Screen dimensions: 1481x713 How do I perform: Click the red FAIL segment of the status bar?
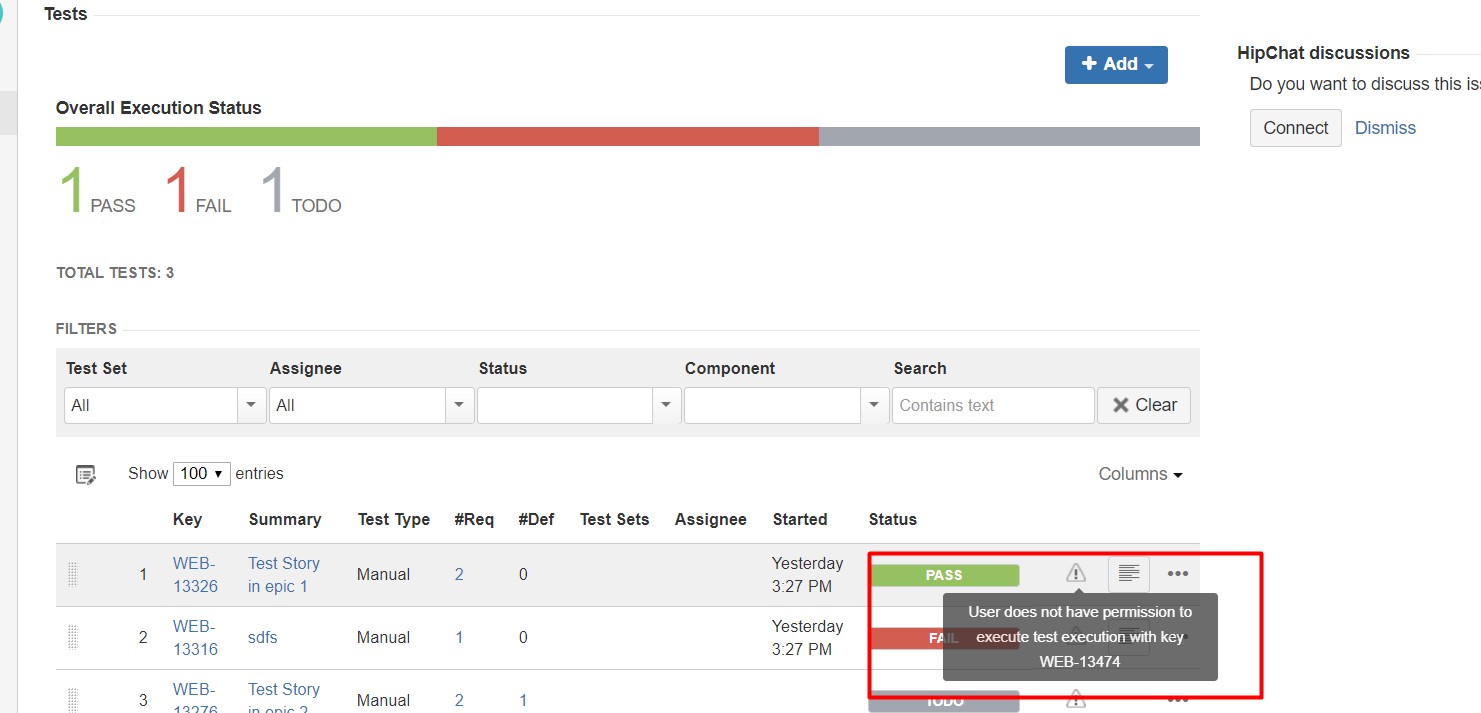tap(627, 137)
